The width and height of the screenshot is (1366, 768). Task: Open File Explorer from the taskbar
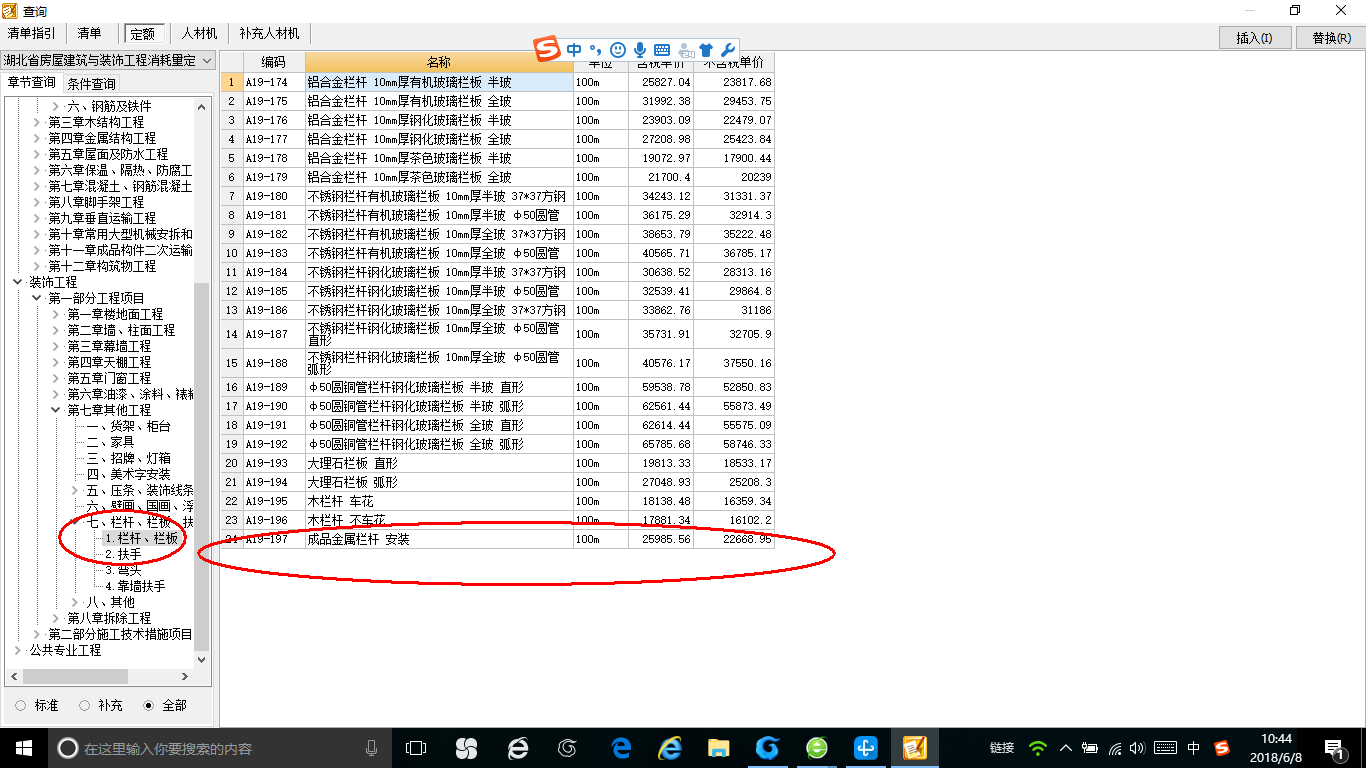pyautogui.click(x=718, y=748)
